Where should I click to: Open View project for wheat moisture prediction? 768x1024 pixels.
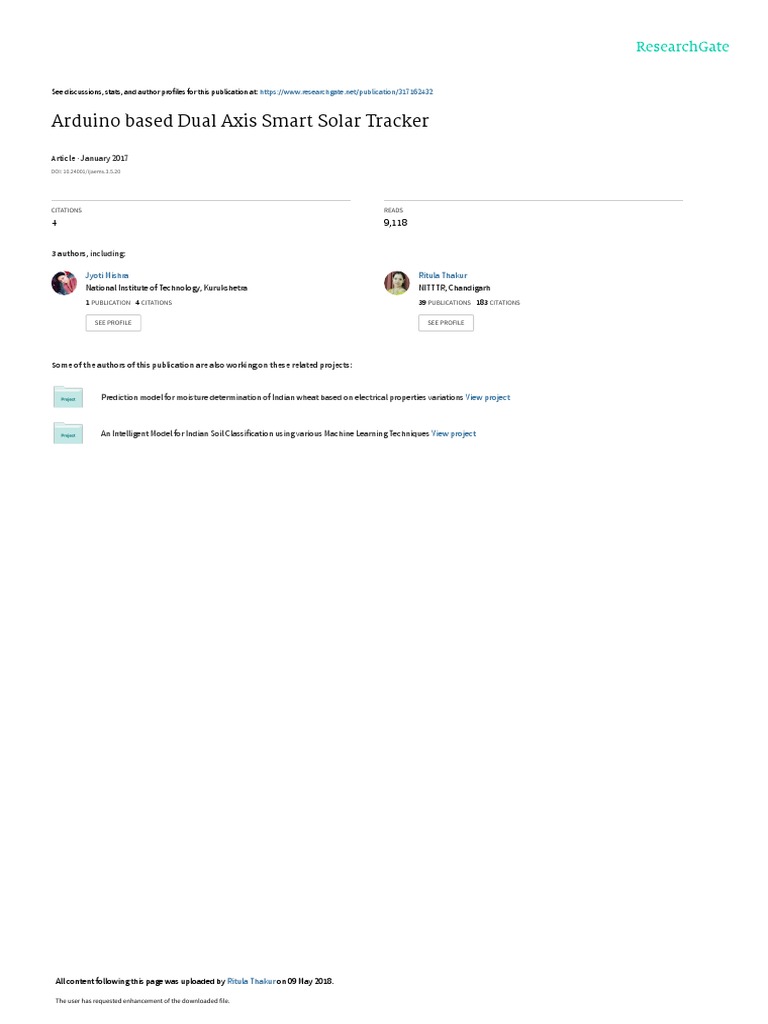click(x=488, y=397)
